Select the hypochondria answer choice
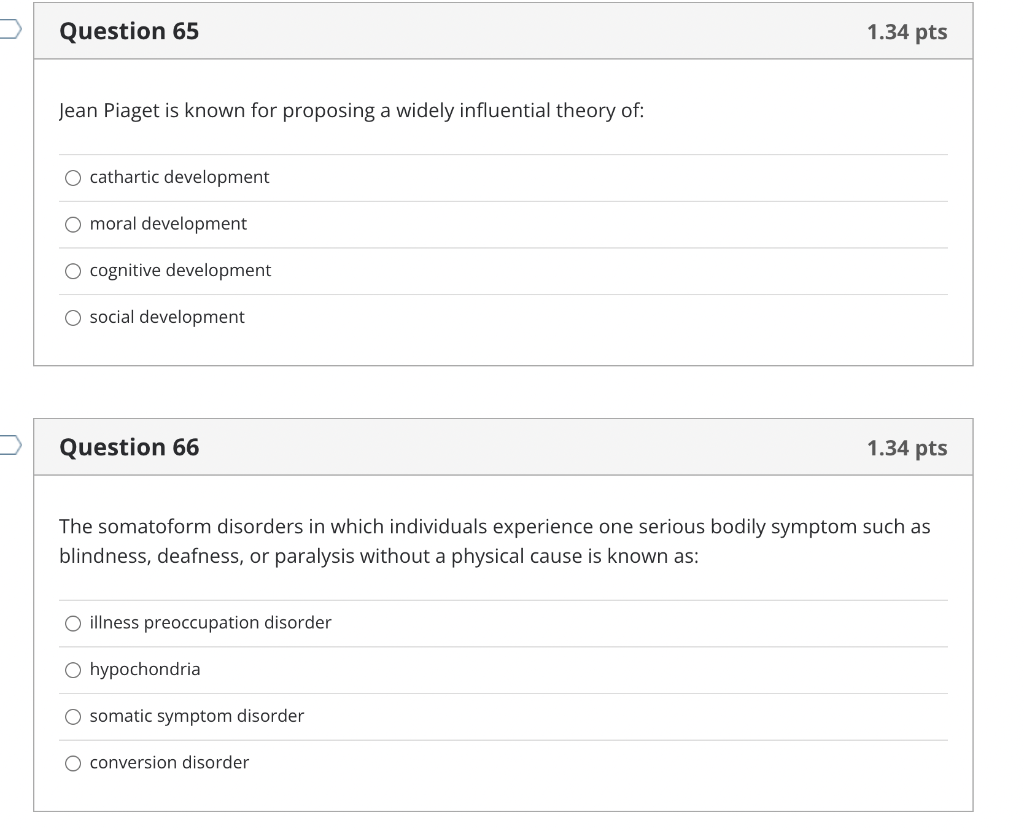Image resolution: width=1024 pixels, height=831 pixels. pos(73,670)
